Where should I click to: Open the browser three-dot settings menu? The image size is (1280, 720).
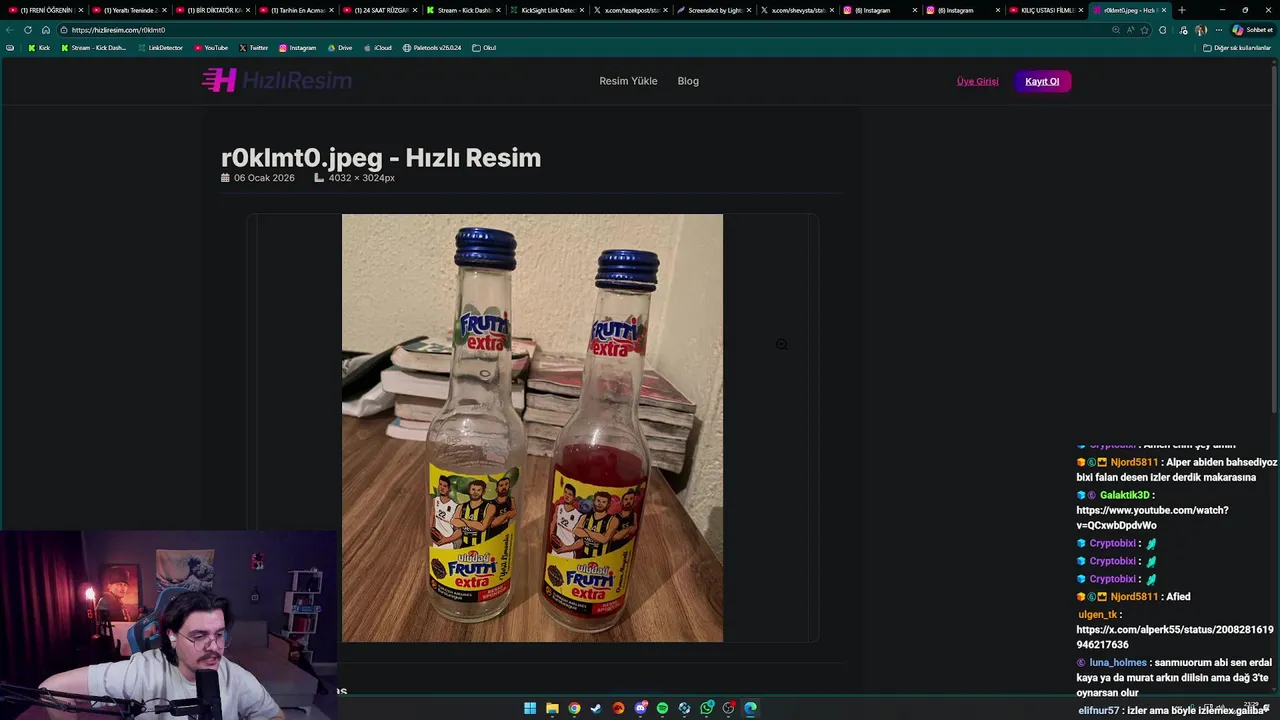(x=1218, y=30)
